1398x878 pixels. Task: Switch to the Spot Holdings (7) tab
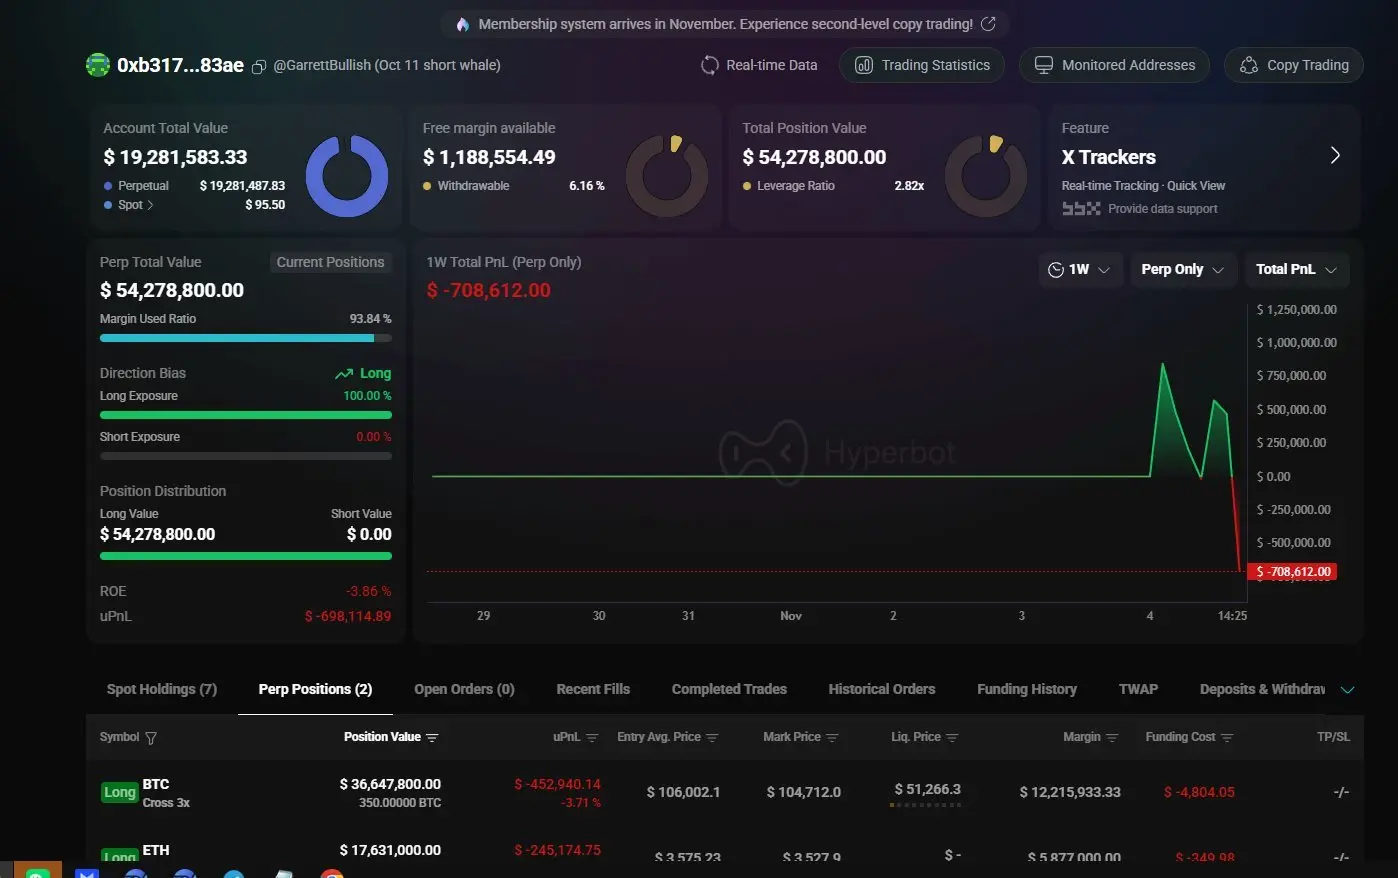coord(162,689)
